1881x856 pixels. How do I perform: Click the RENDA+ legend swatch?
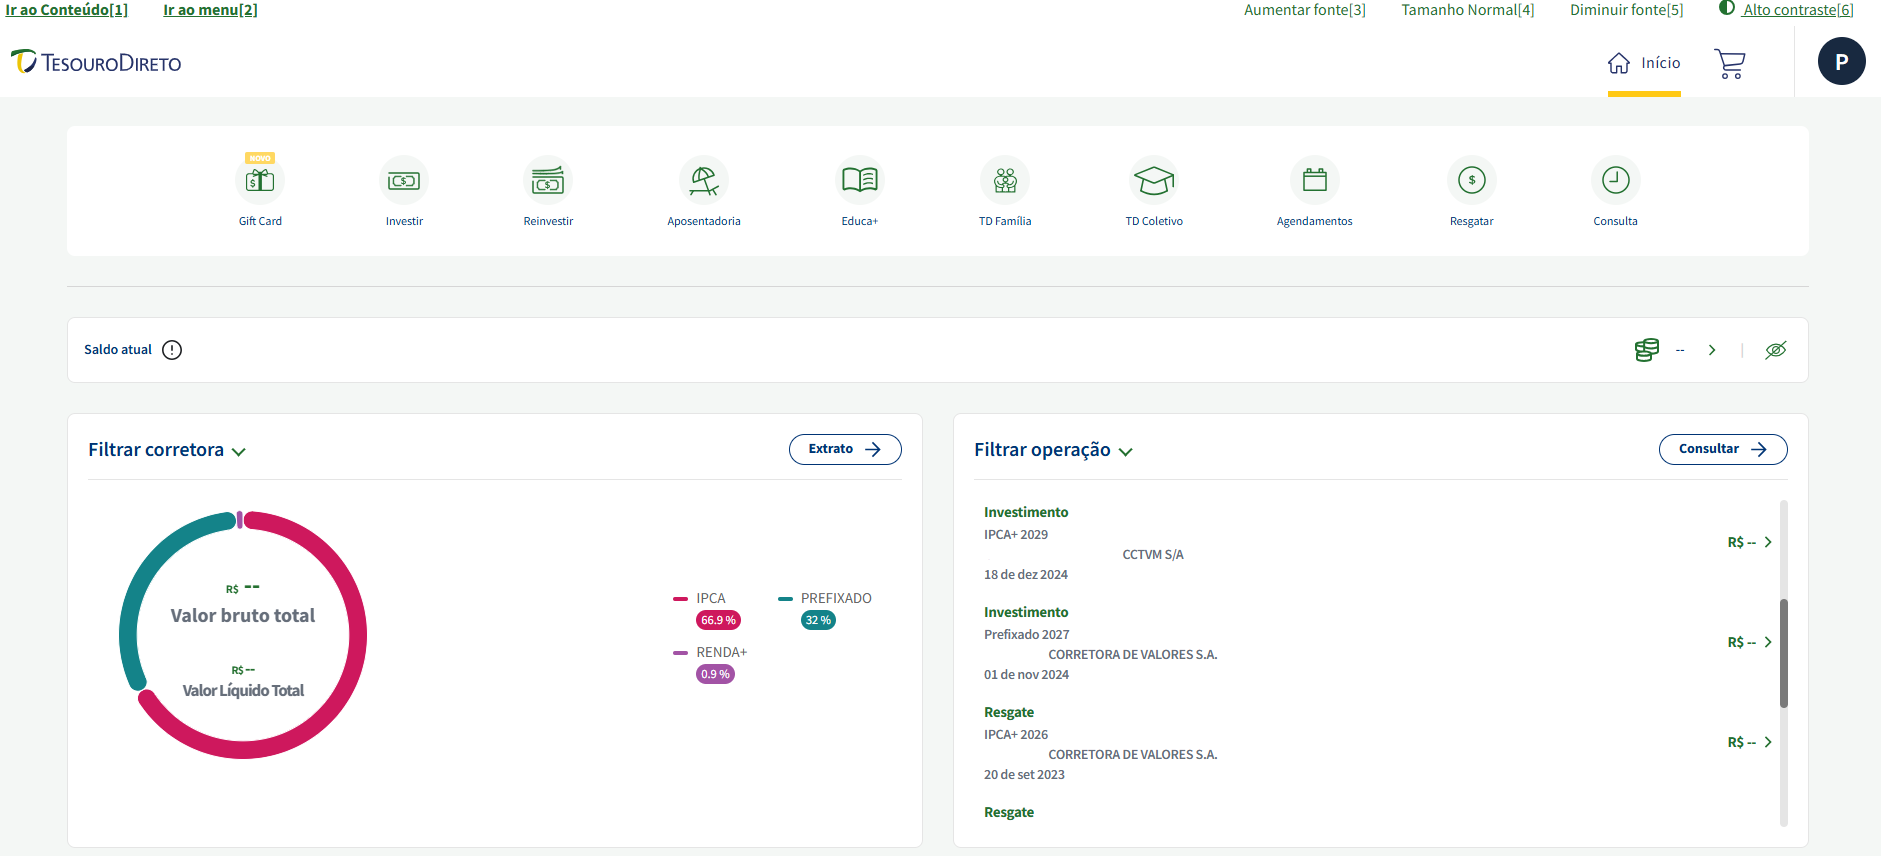[x=680, y=653]
